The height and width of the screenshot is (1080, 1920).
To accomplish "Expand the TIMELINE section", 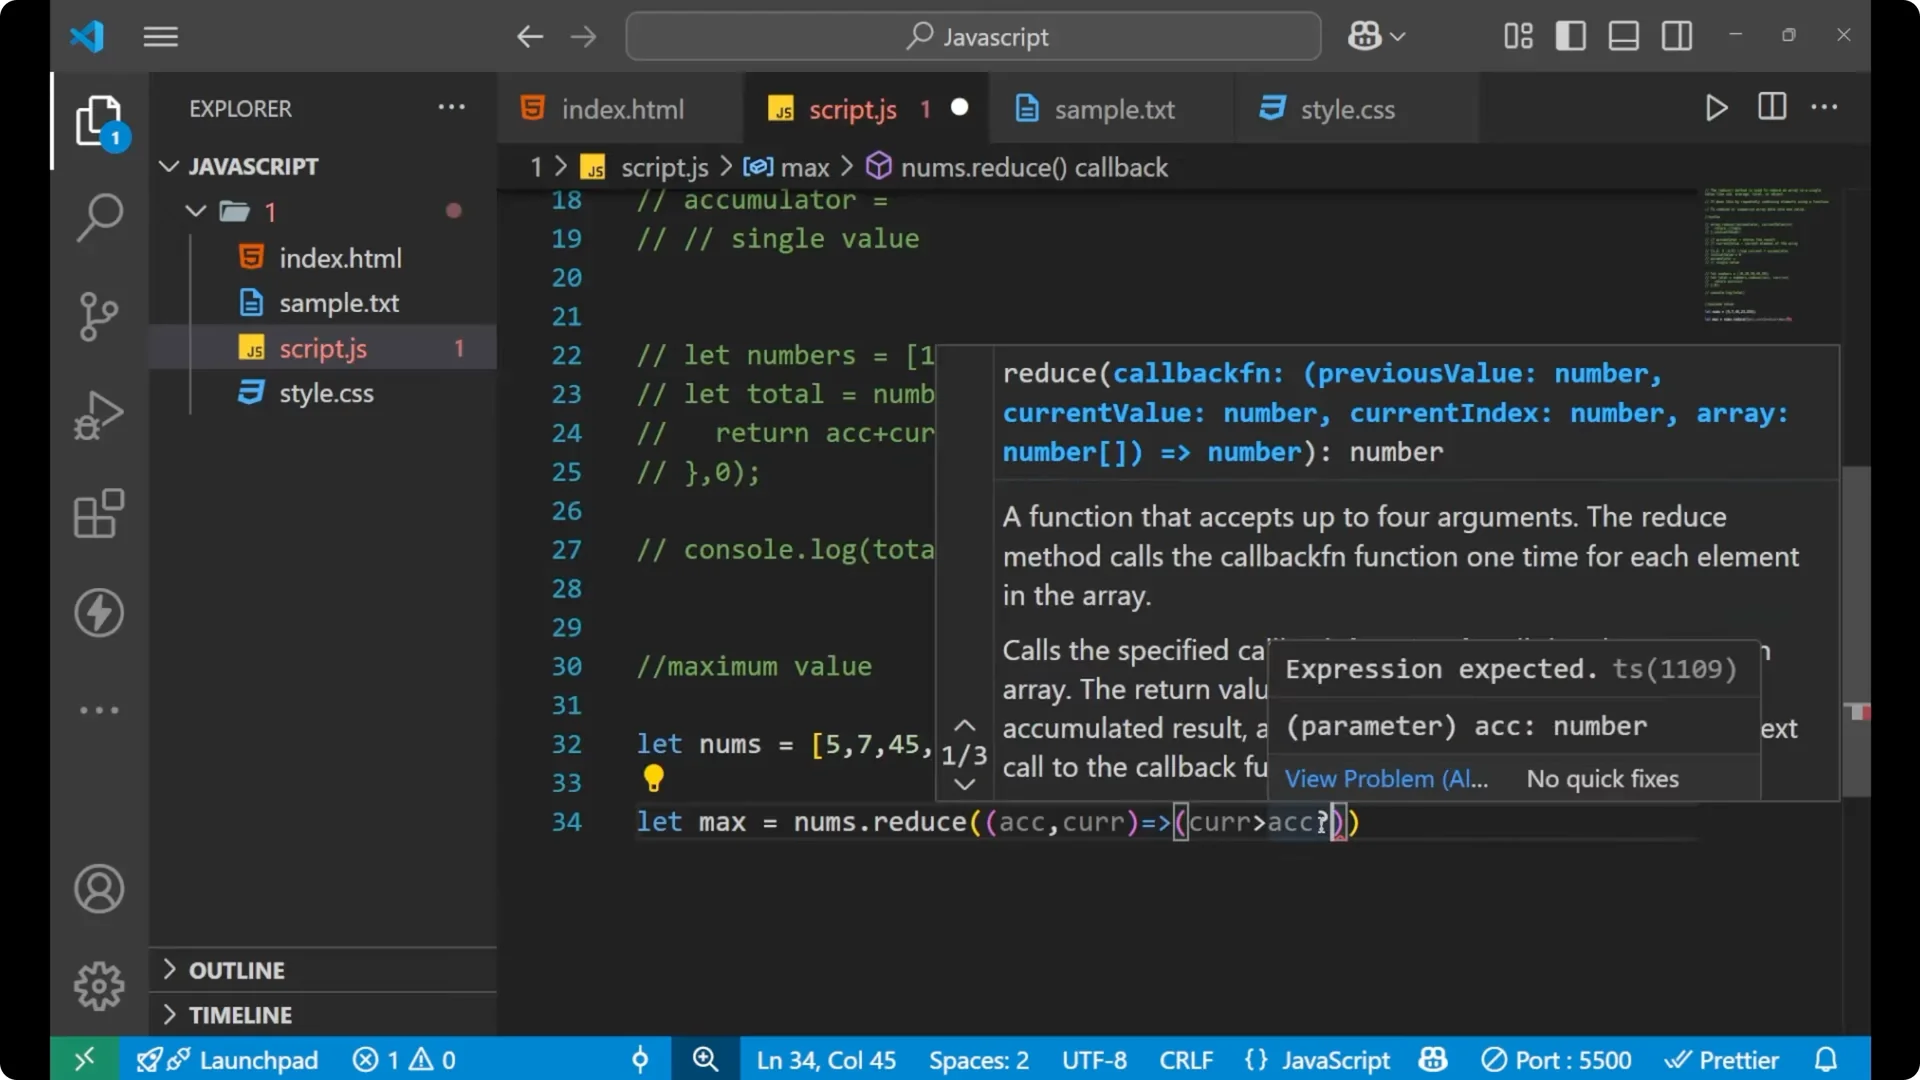I will pos(240,1014).
